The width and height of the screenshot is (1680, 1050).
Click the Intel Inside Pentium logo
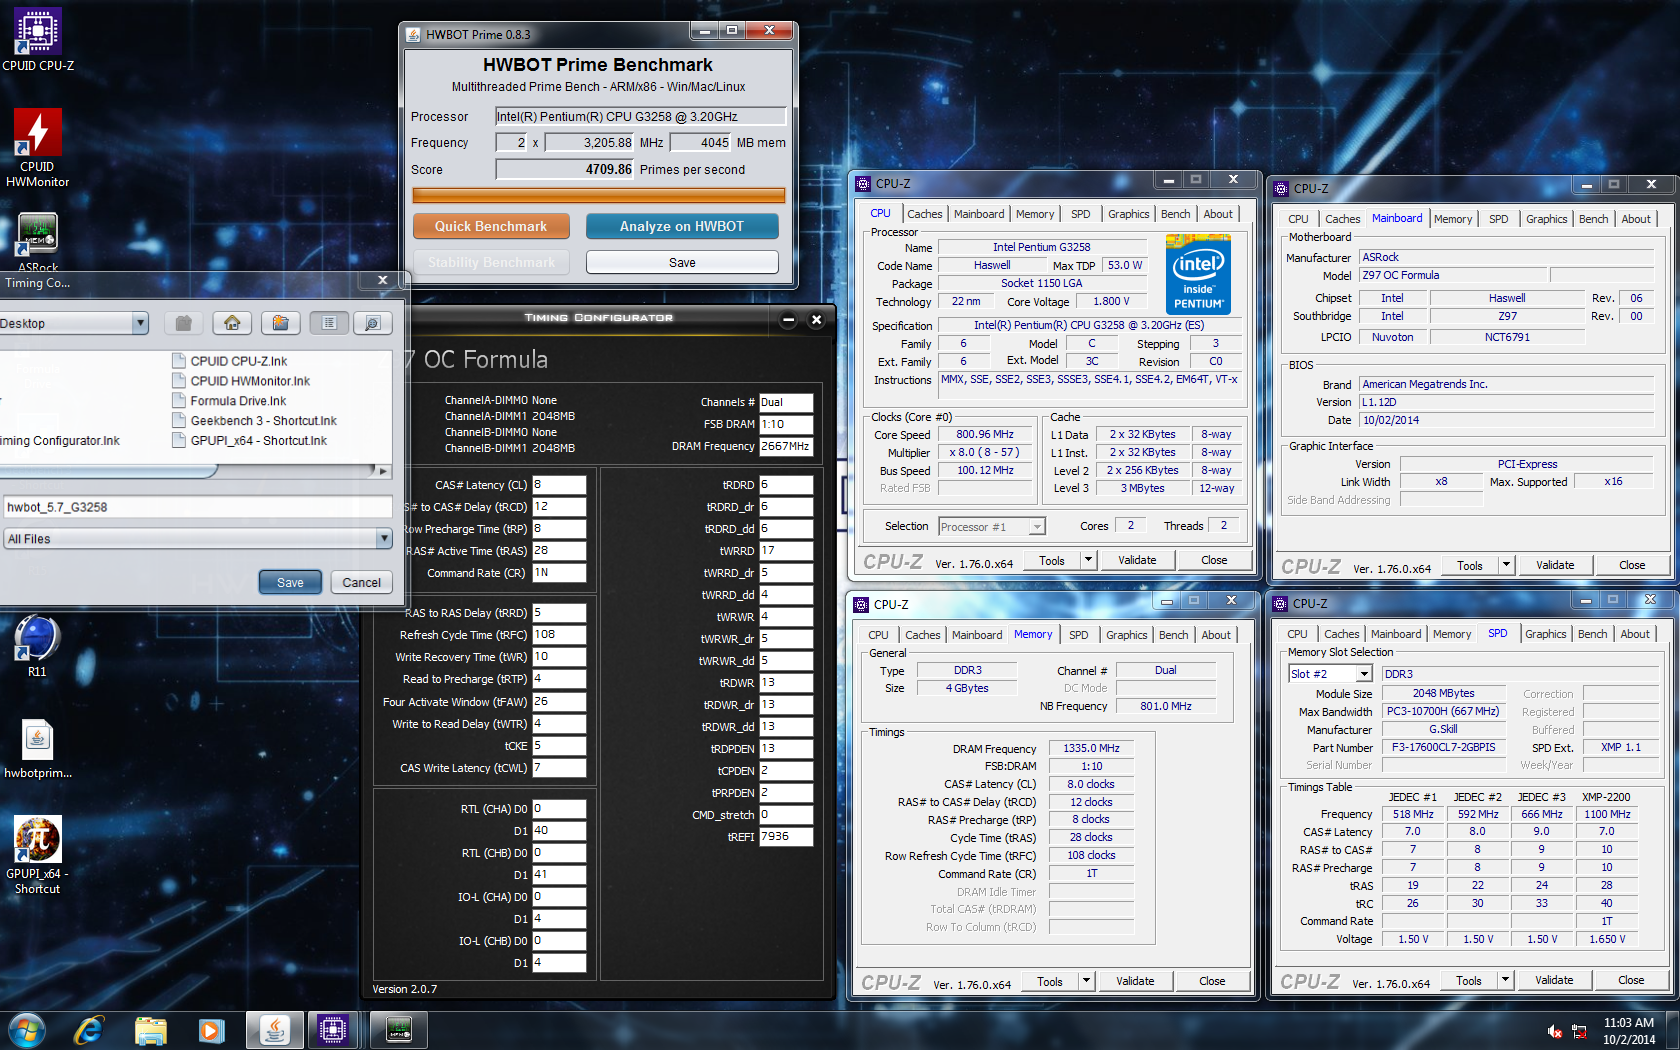click(1198, 274)
